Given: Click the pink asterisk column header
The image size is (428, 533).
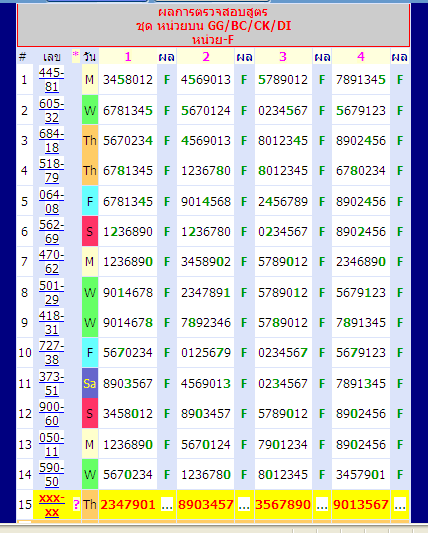Looking at the screenshot, I should coord(75,55).
